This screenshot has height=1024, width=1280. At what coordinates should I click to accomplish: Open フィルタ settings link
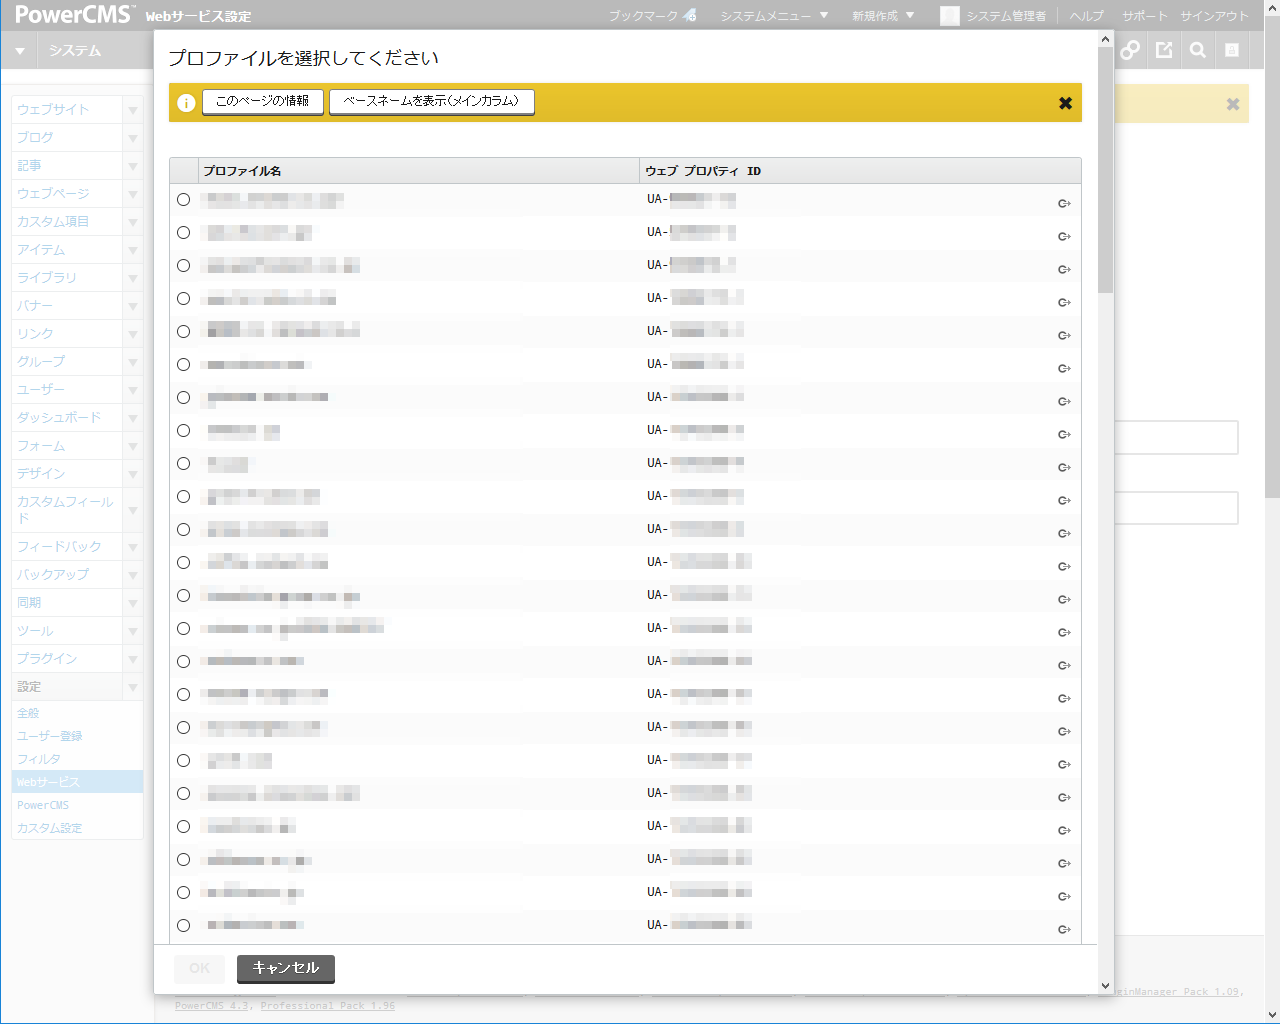click(38, 759)
